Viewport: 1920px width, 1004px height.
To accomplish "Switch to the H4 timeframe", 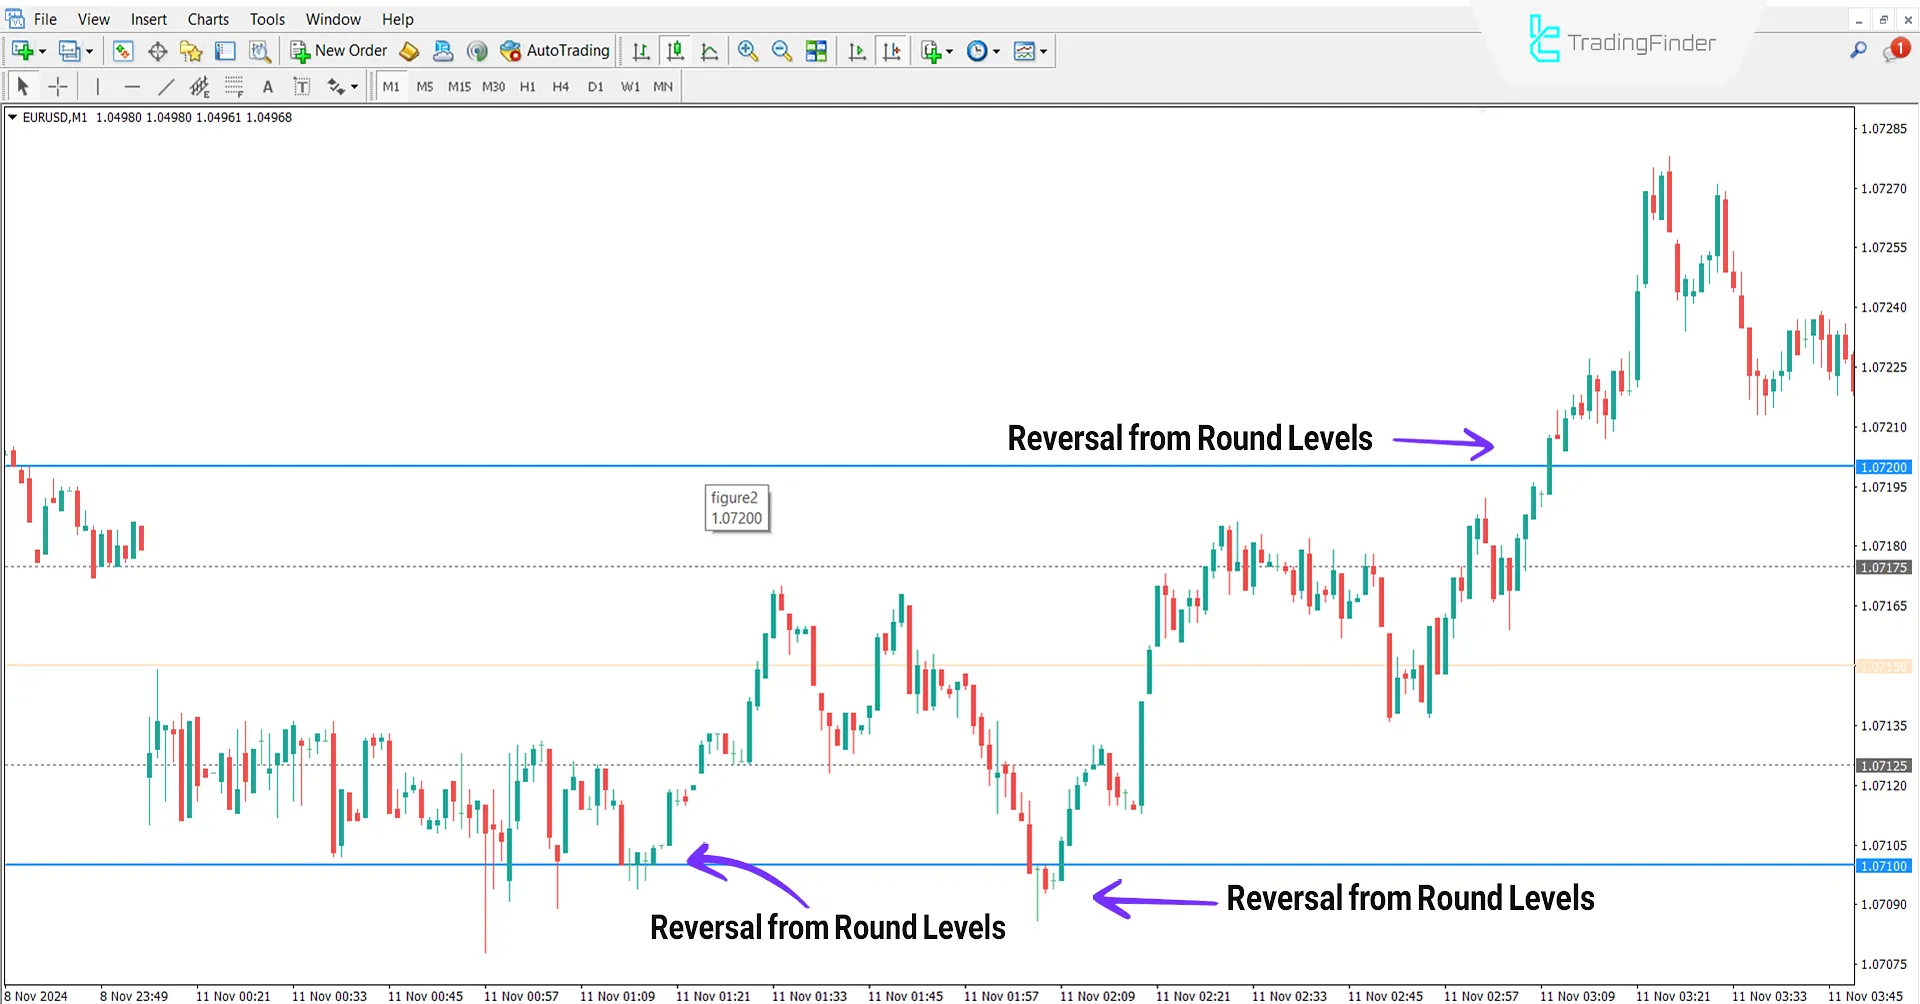I will pyautogui.click(x=561, y=86).
